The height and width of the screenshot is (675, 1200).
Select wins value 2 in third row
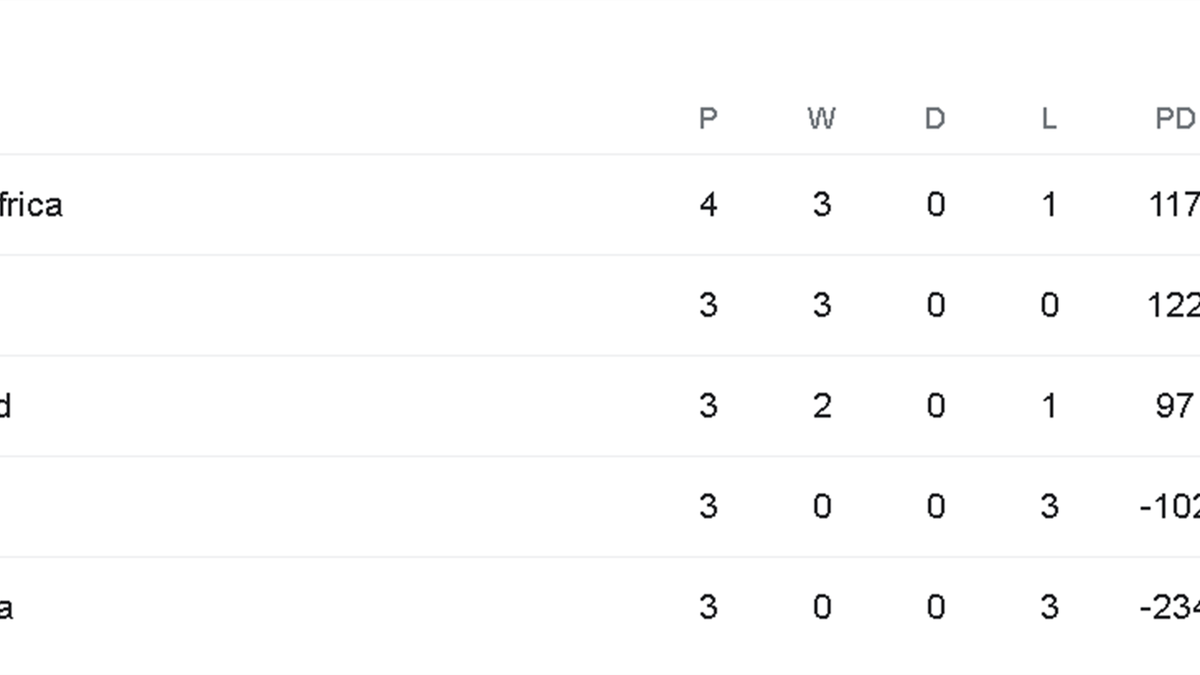[821, 406]
